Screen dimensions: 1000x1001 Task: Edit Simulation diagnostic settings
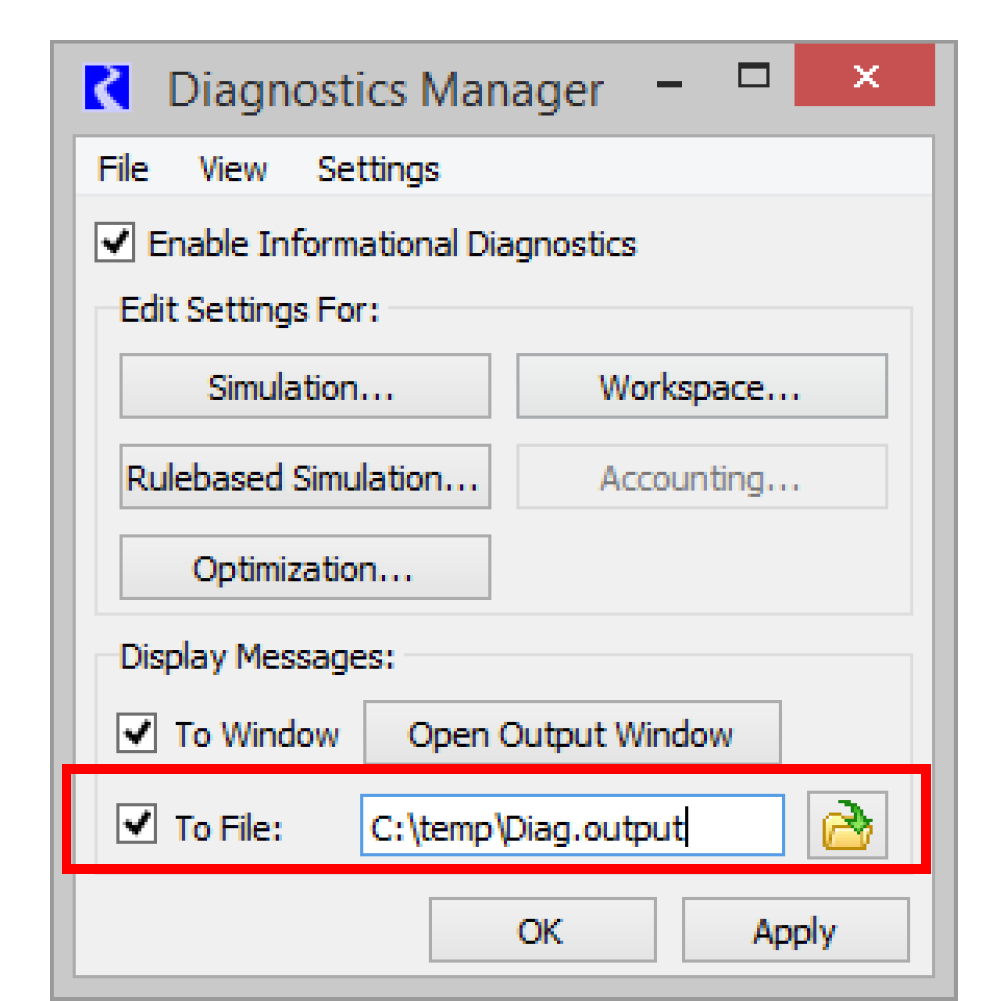click(x=305, y=387)
